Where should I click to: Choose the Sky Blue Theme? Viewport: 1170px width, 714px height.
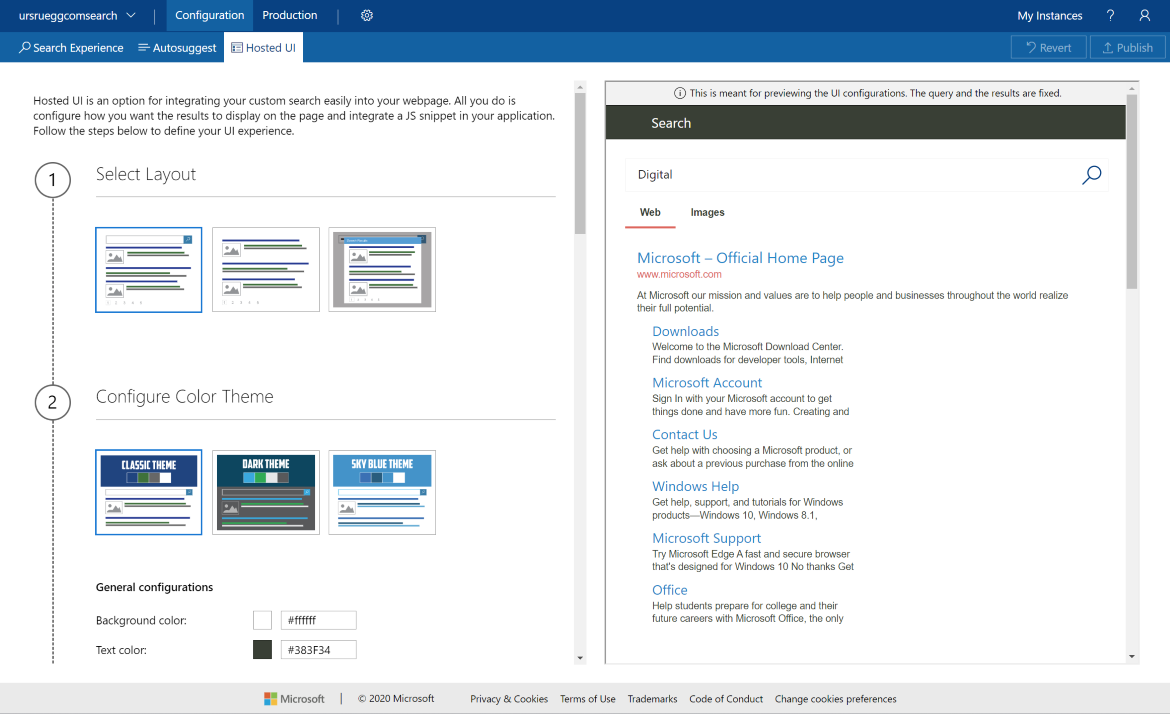click(382, 492)
